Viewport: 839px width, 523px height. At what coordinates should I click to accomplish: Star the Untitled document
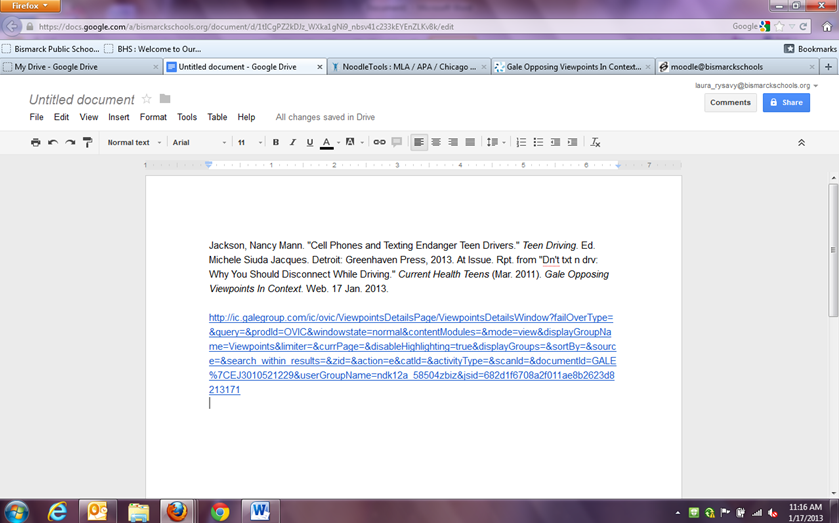146,99
